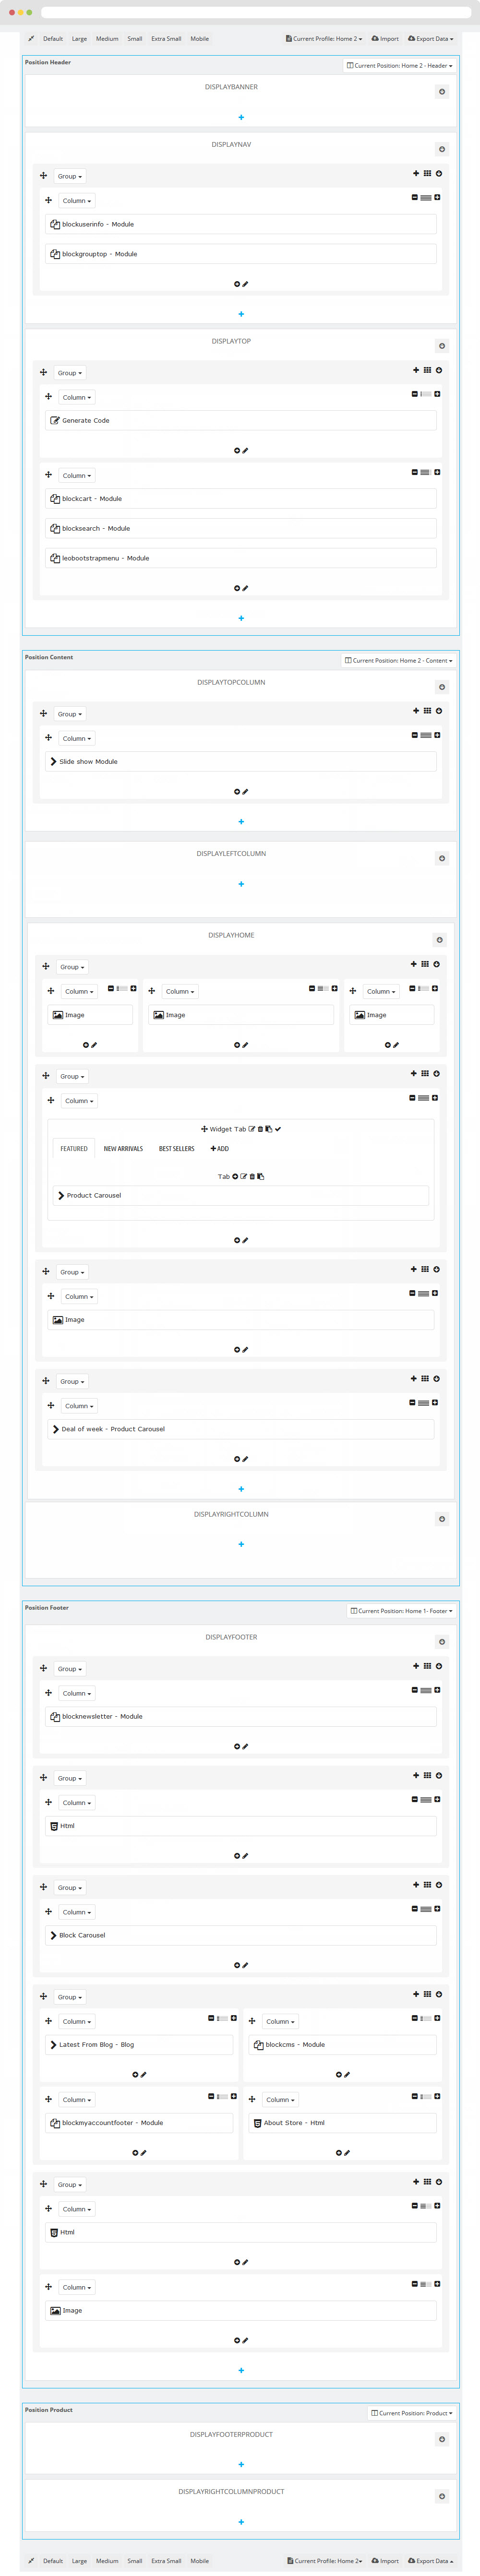
Task: Open Current Position: Home 1- Footer dropdown
Action: 401,1611
